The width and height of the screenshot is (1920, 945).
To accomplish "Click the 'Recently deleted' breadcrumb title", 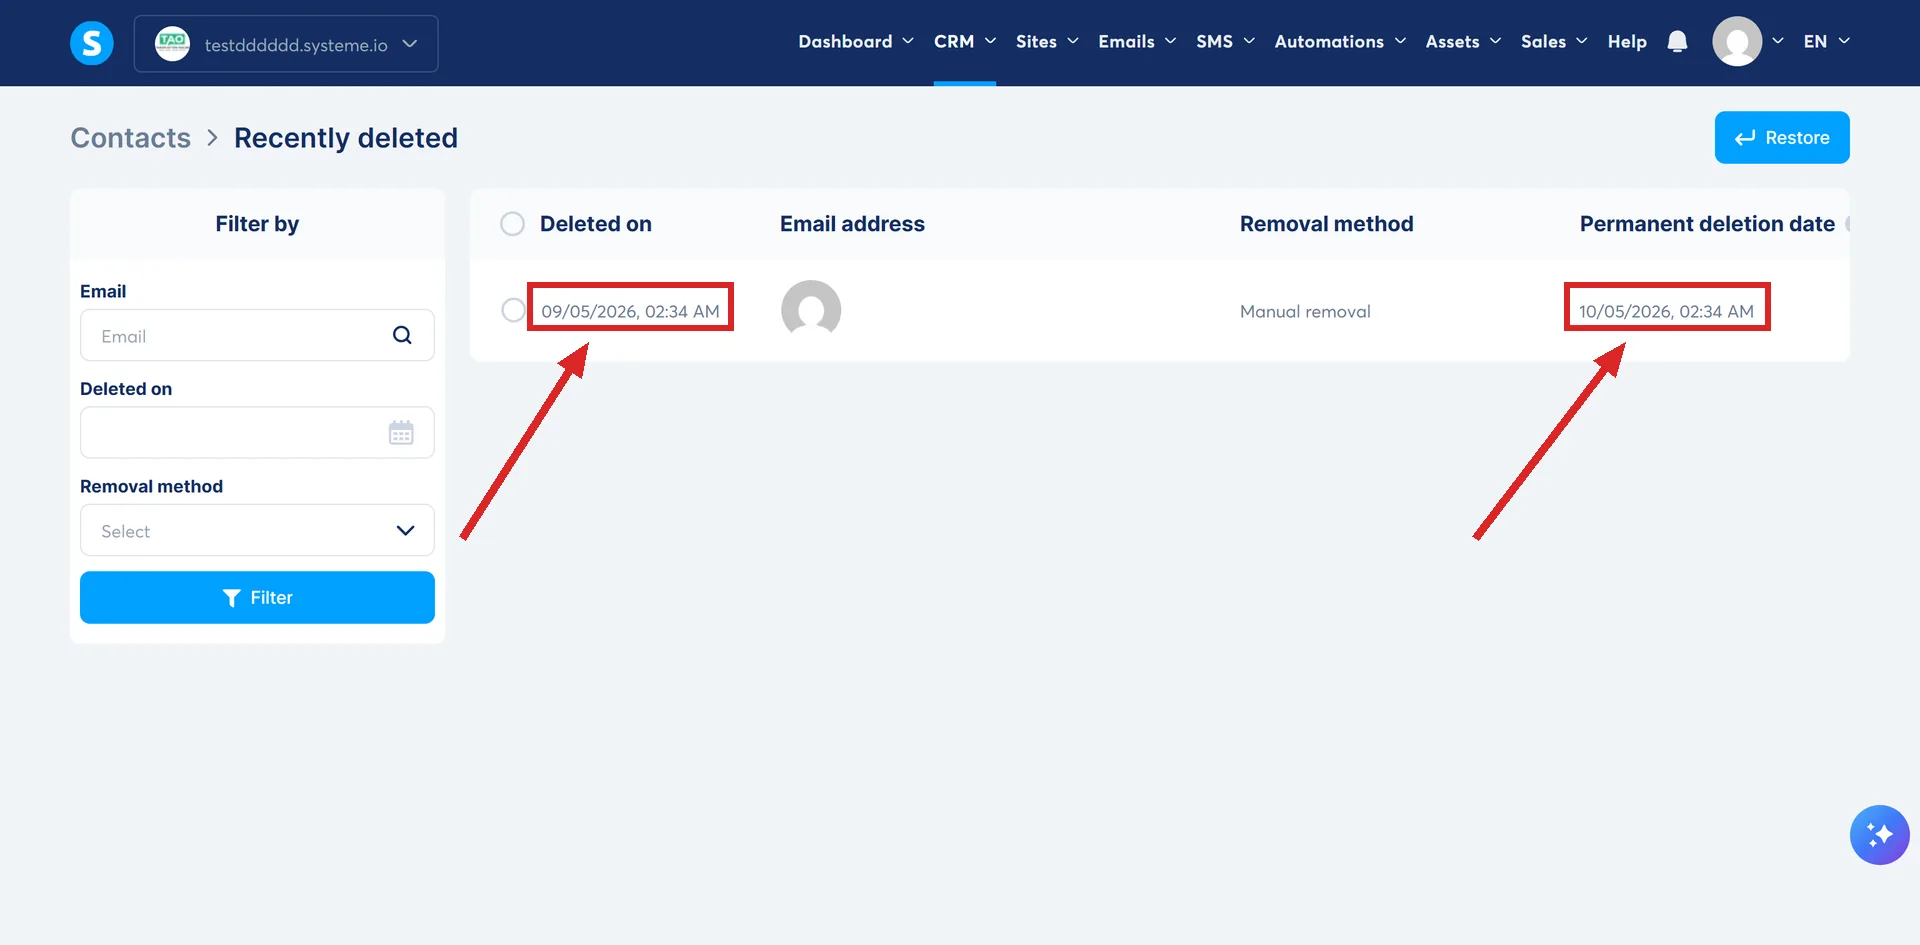I will (x=346, y=138).
